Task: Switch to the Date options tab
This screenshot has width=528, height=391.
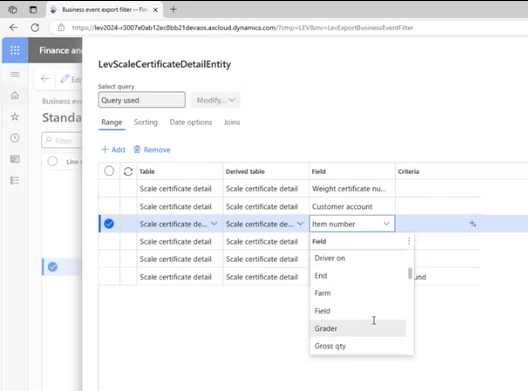Action: 191,122
